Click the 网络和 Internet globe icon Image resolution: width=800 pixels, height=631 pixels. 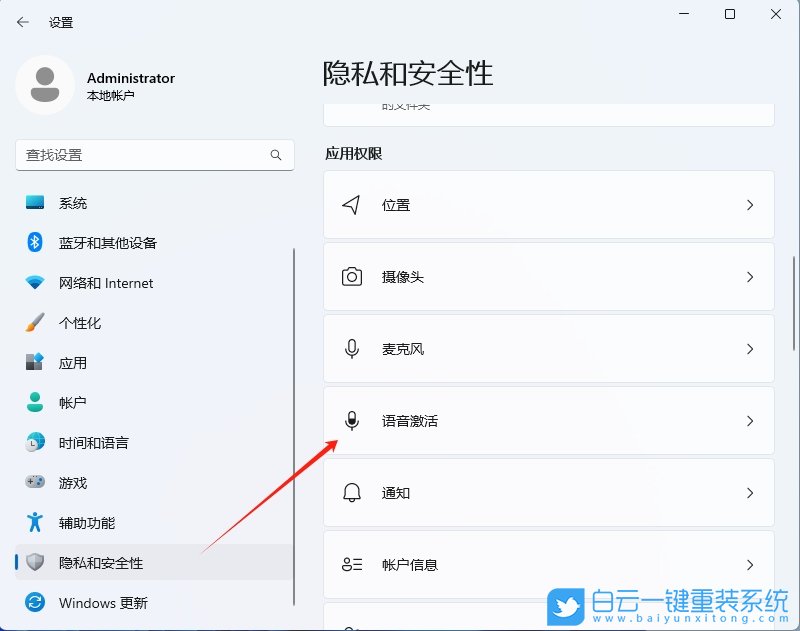point(36,283)
